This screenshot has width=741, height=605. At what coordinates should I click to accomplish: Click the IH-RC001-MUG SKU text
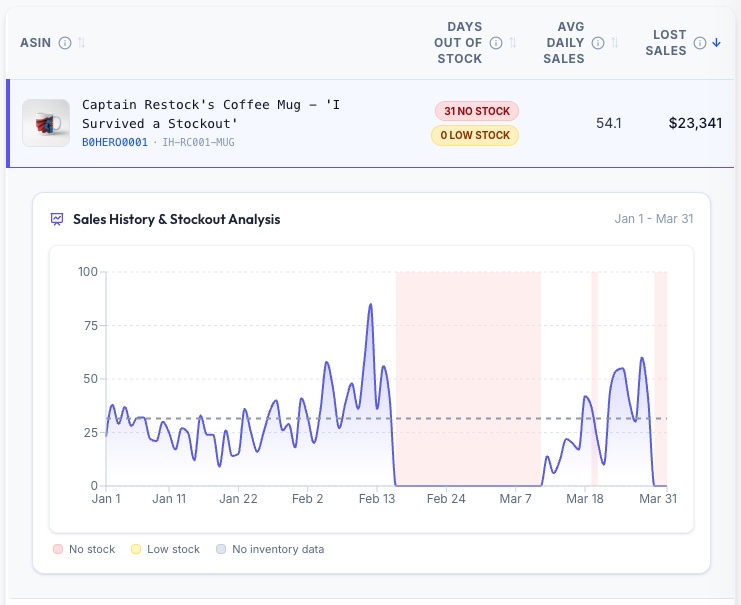198,142
